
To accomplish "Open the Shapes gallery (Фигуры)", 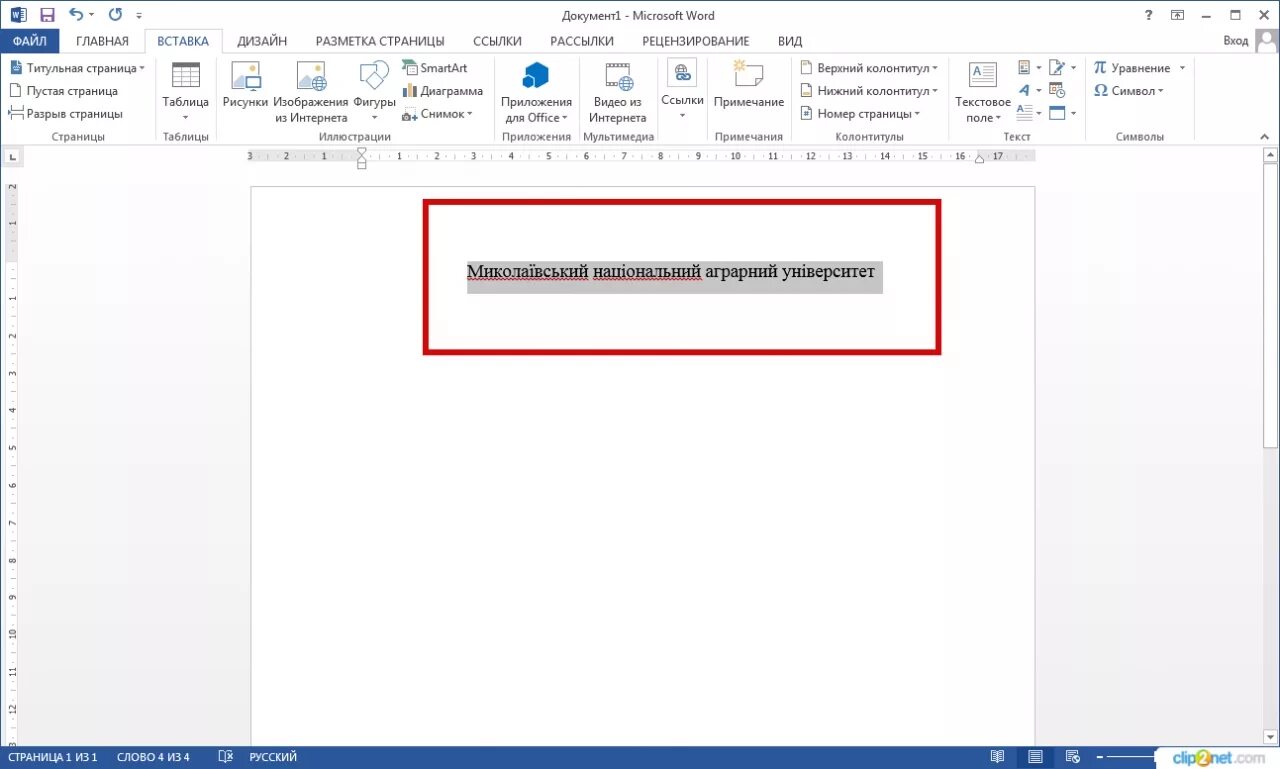I will pyautogui.click(x=374, y=92).
